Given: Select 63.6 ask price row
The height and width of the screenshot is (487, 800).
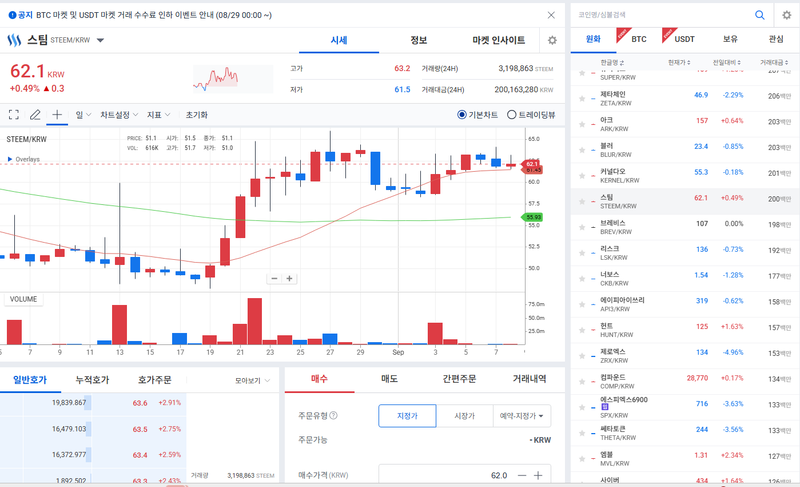Looking at the screenshot, I should tap(93, 403).
